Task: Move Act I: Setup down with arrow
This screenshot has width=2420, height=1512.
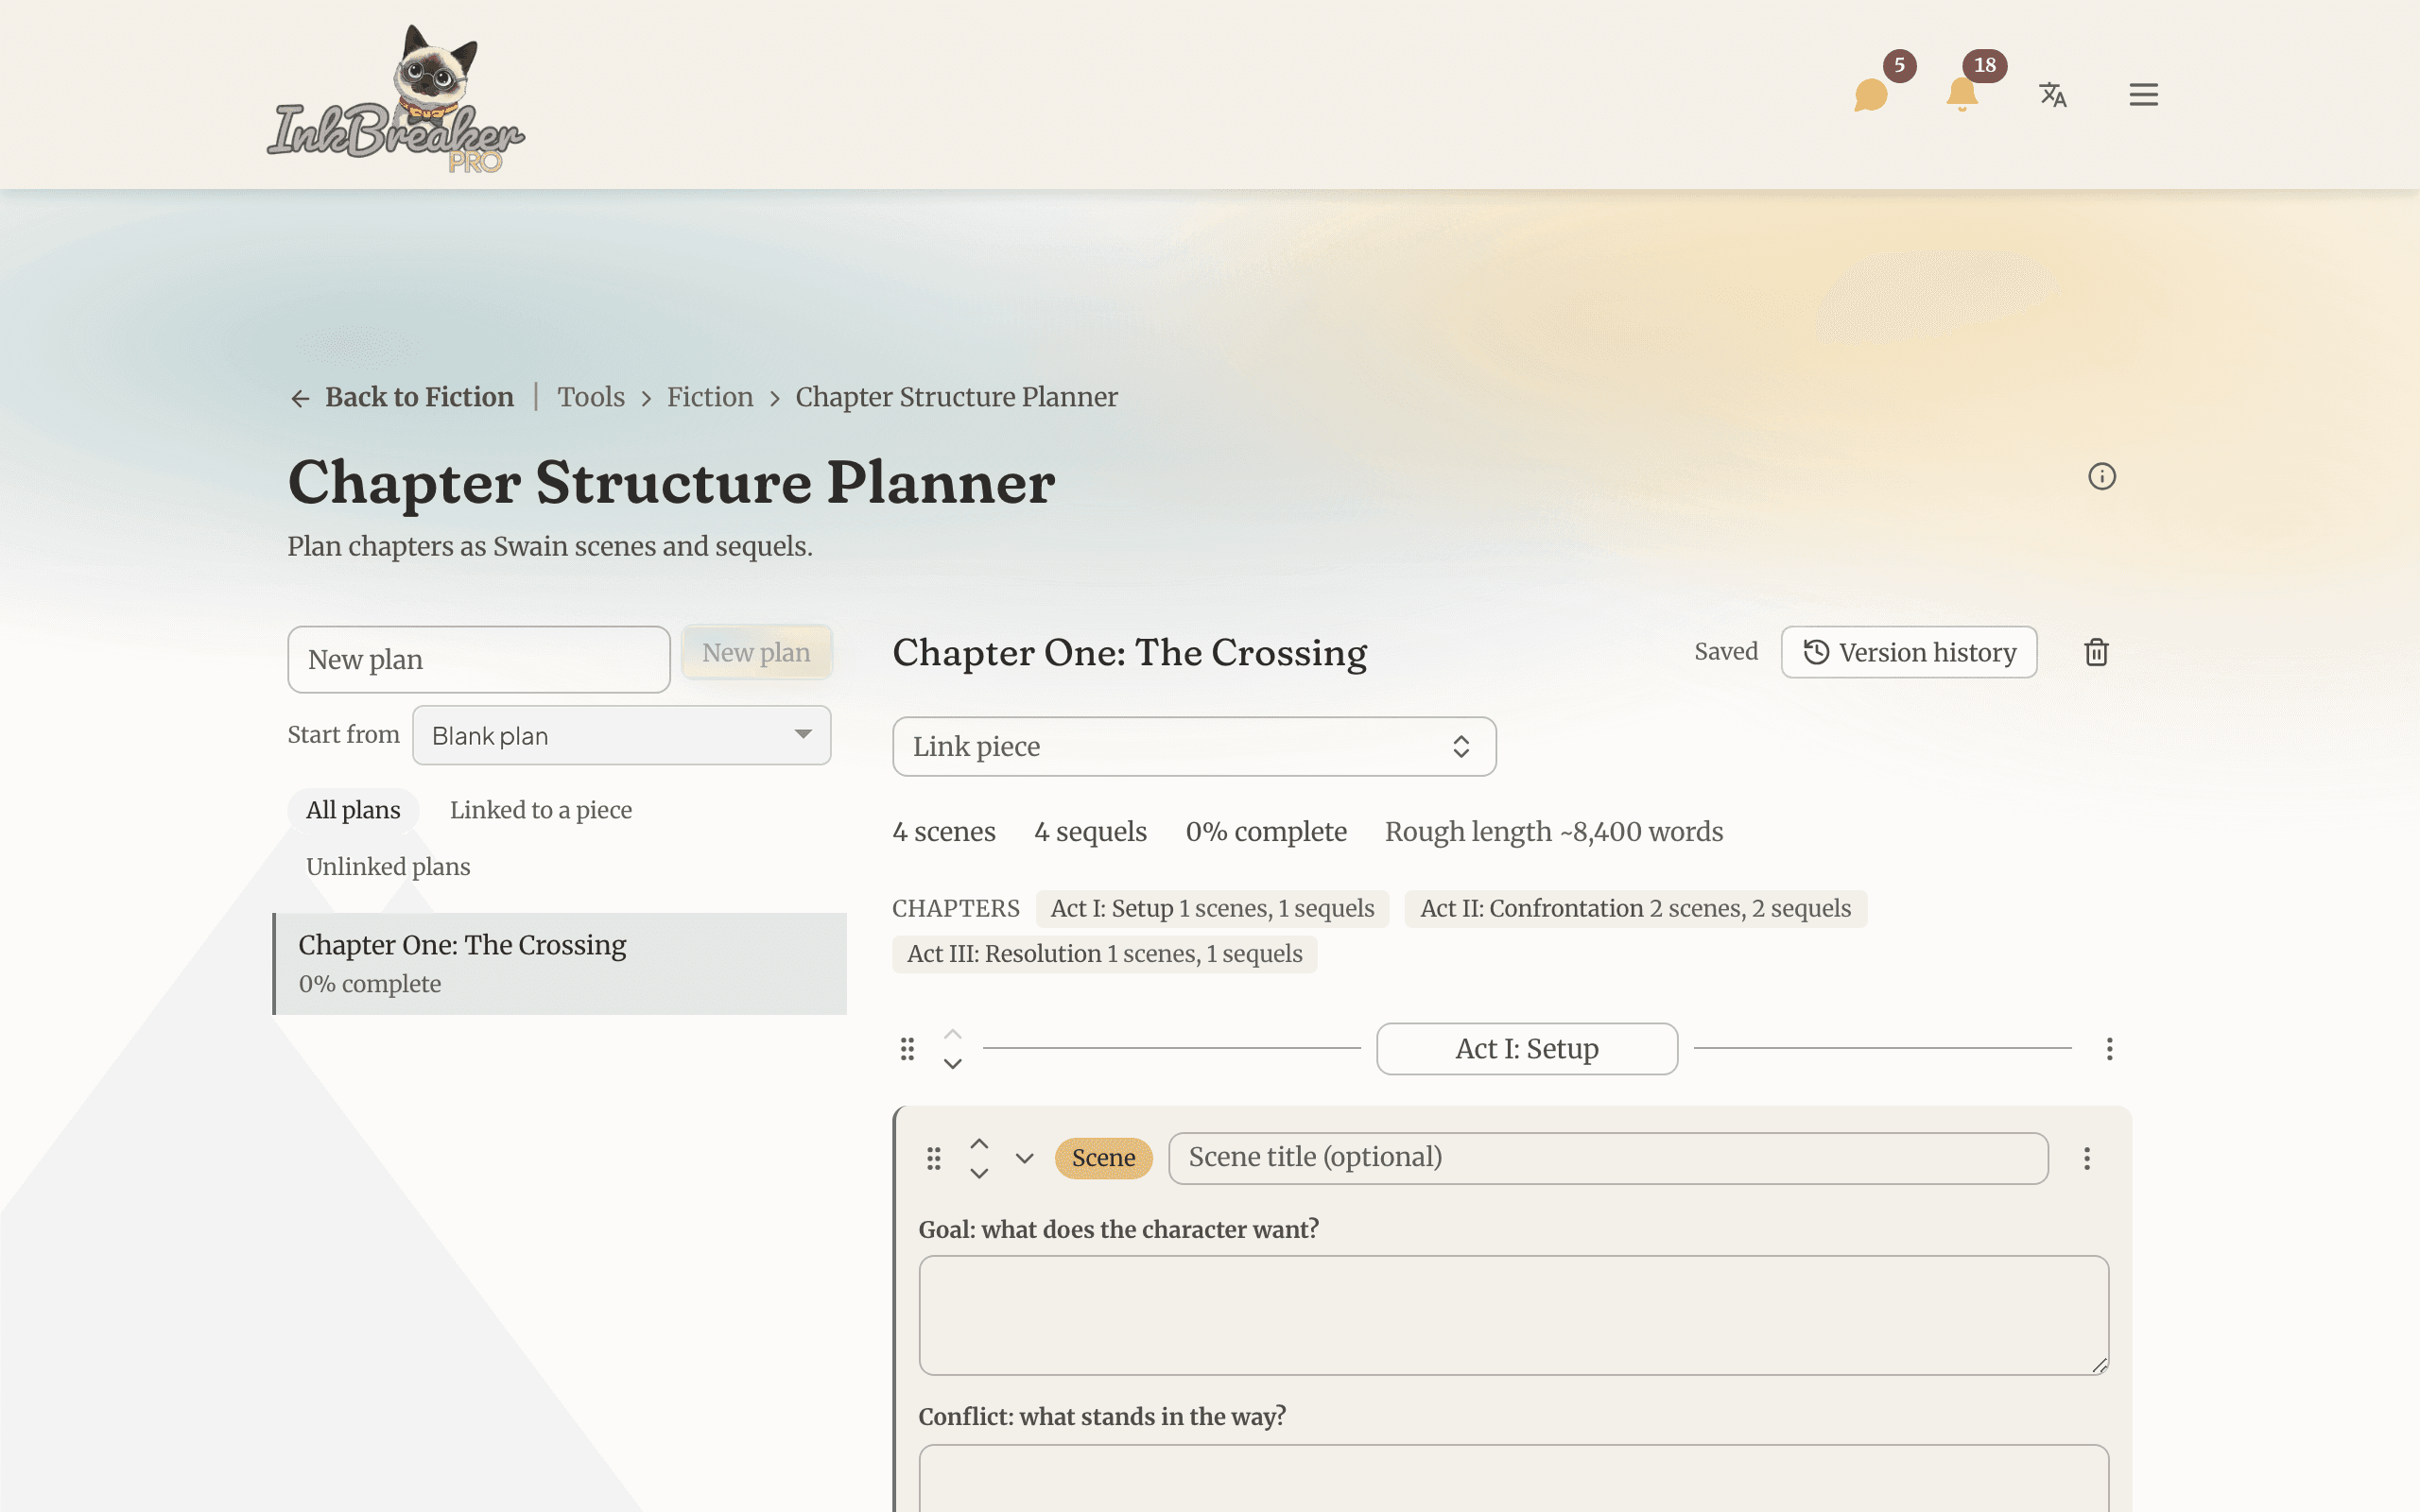Action: 953,1064
